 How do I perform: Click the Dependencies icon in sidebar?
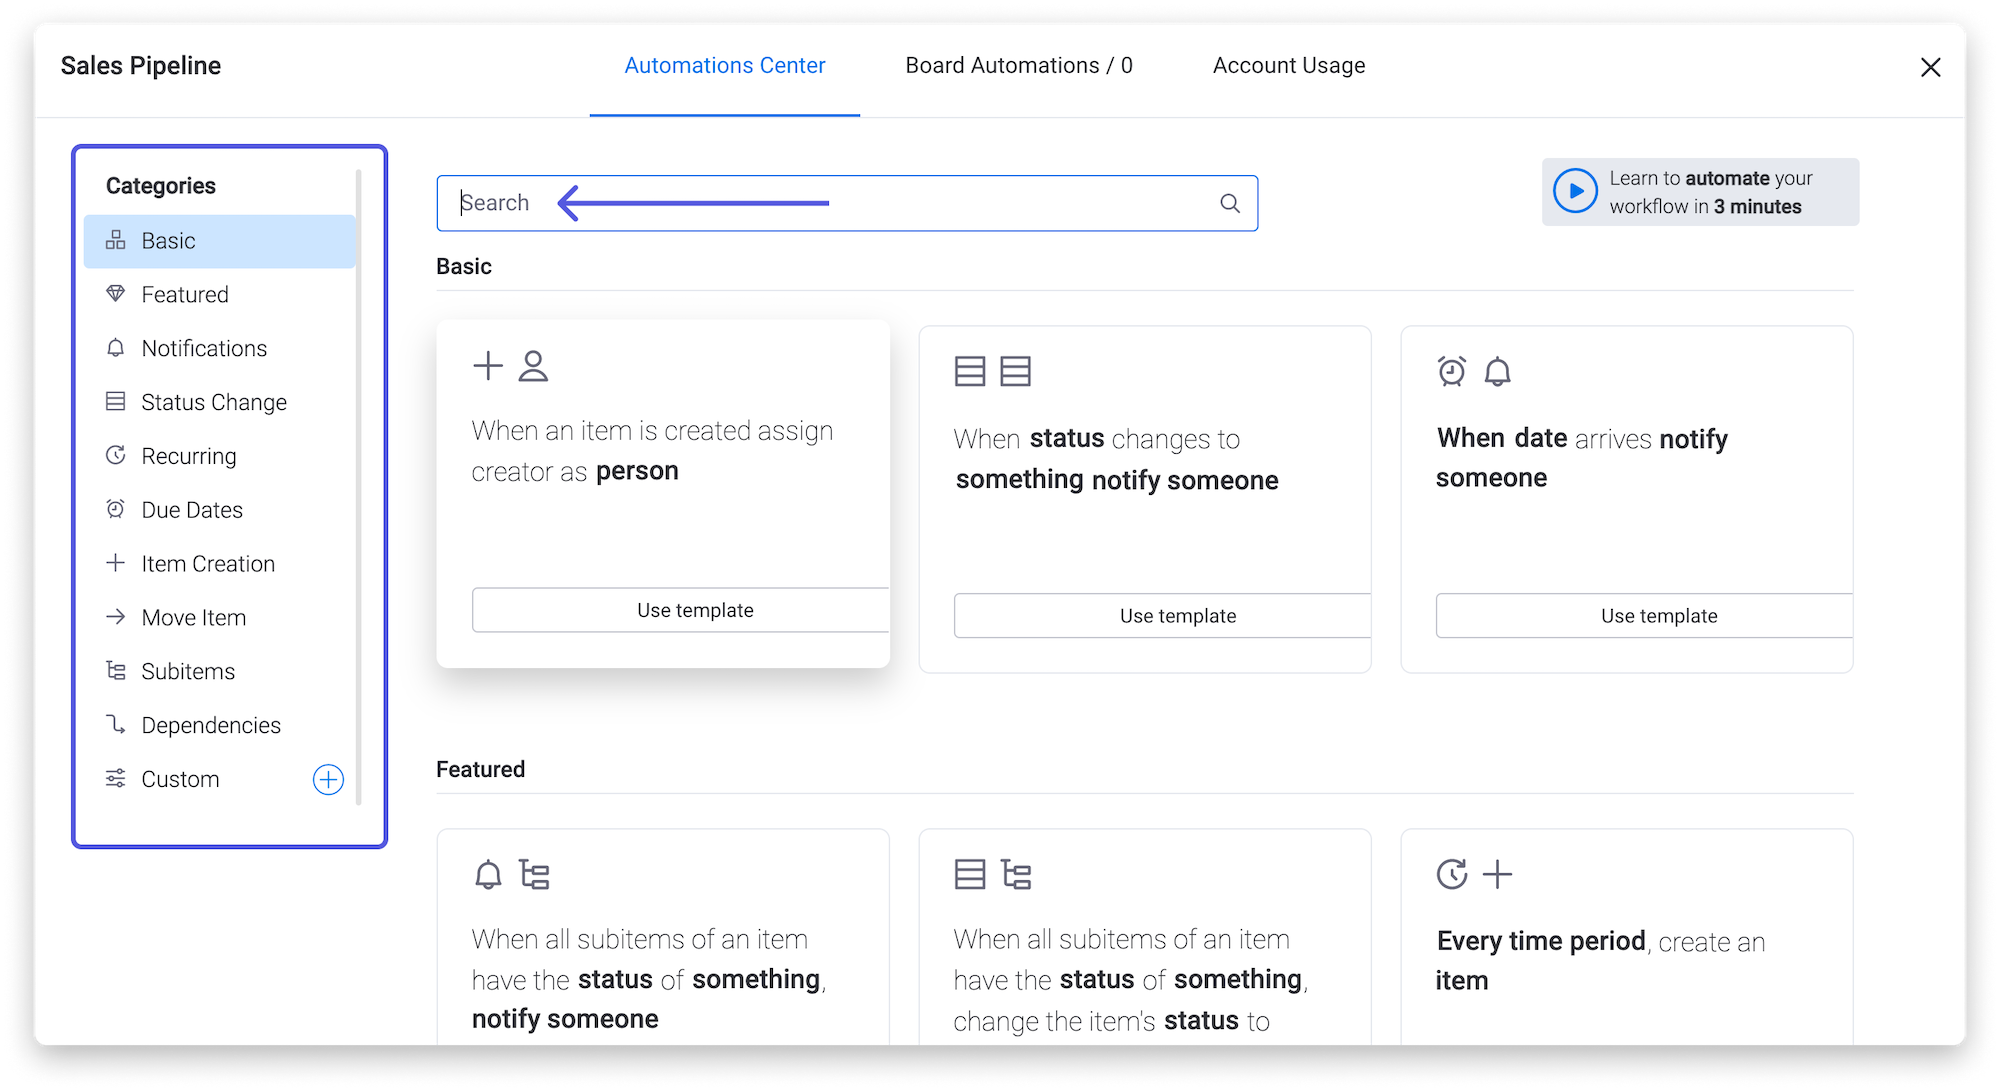[117, 724]
